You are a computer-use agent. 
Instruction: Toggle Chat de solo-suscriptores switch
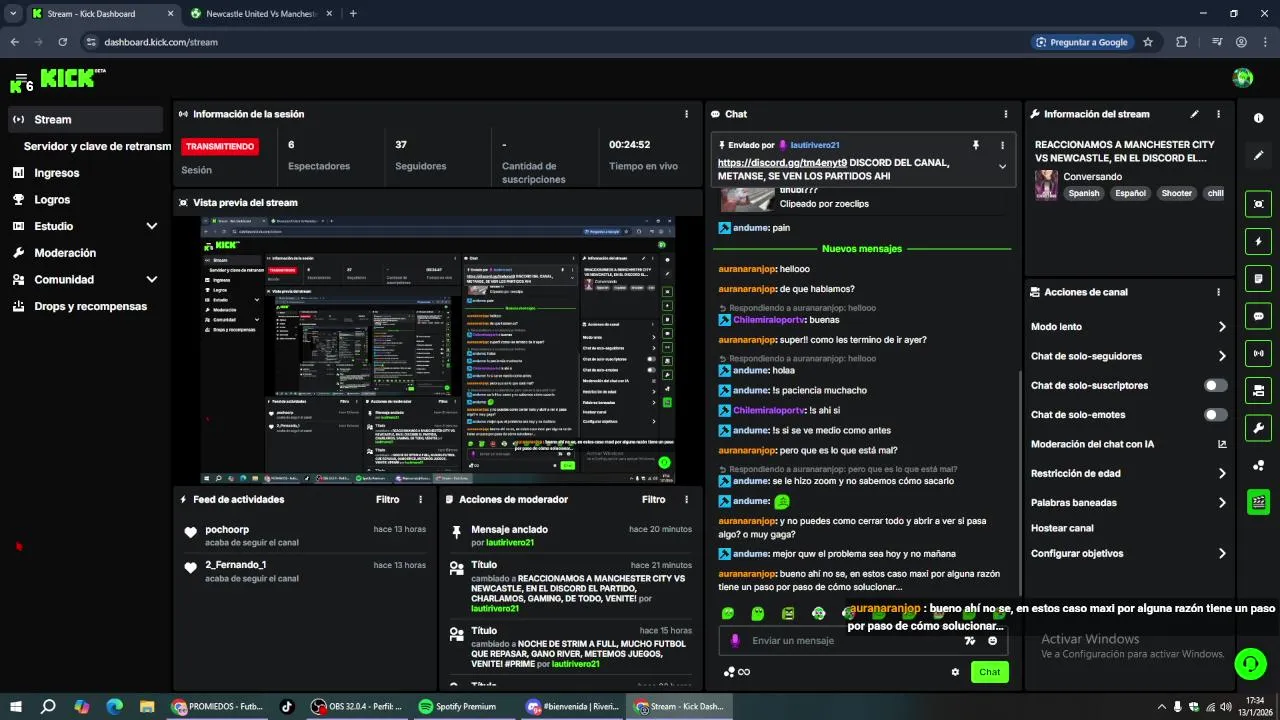1216,385
